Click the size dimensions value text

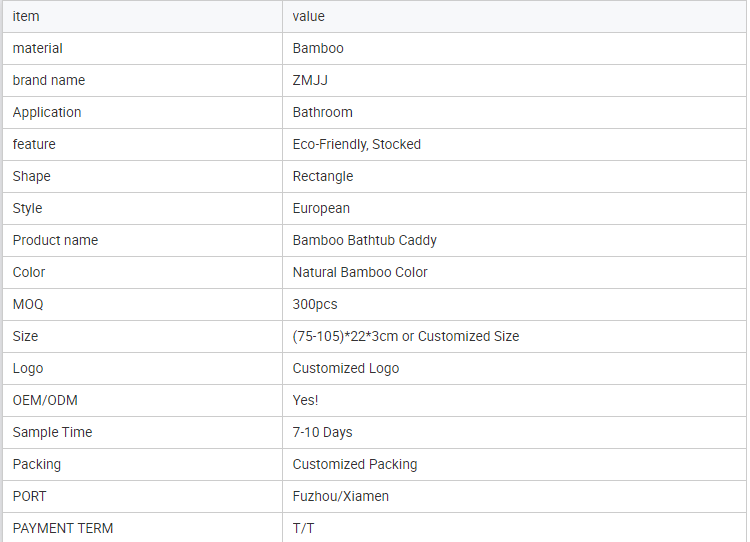point(405,336)
